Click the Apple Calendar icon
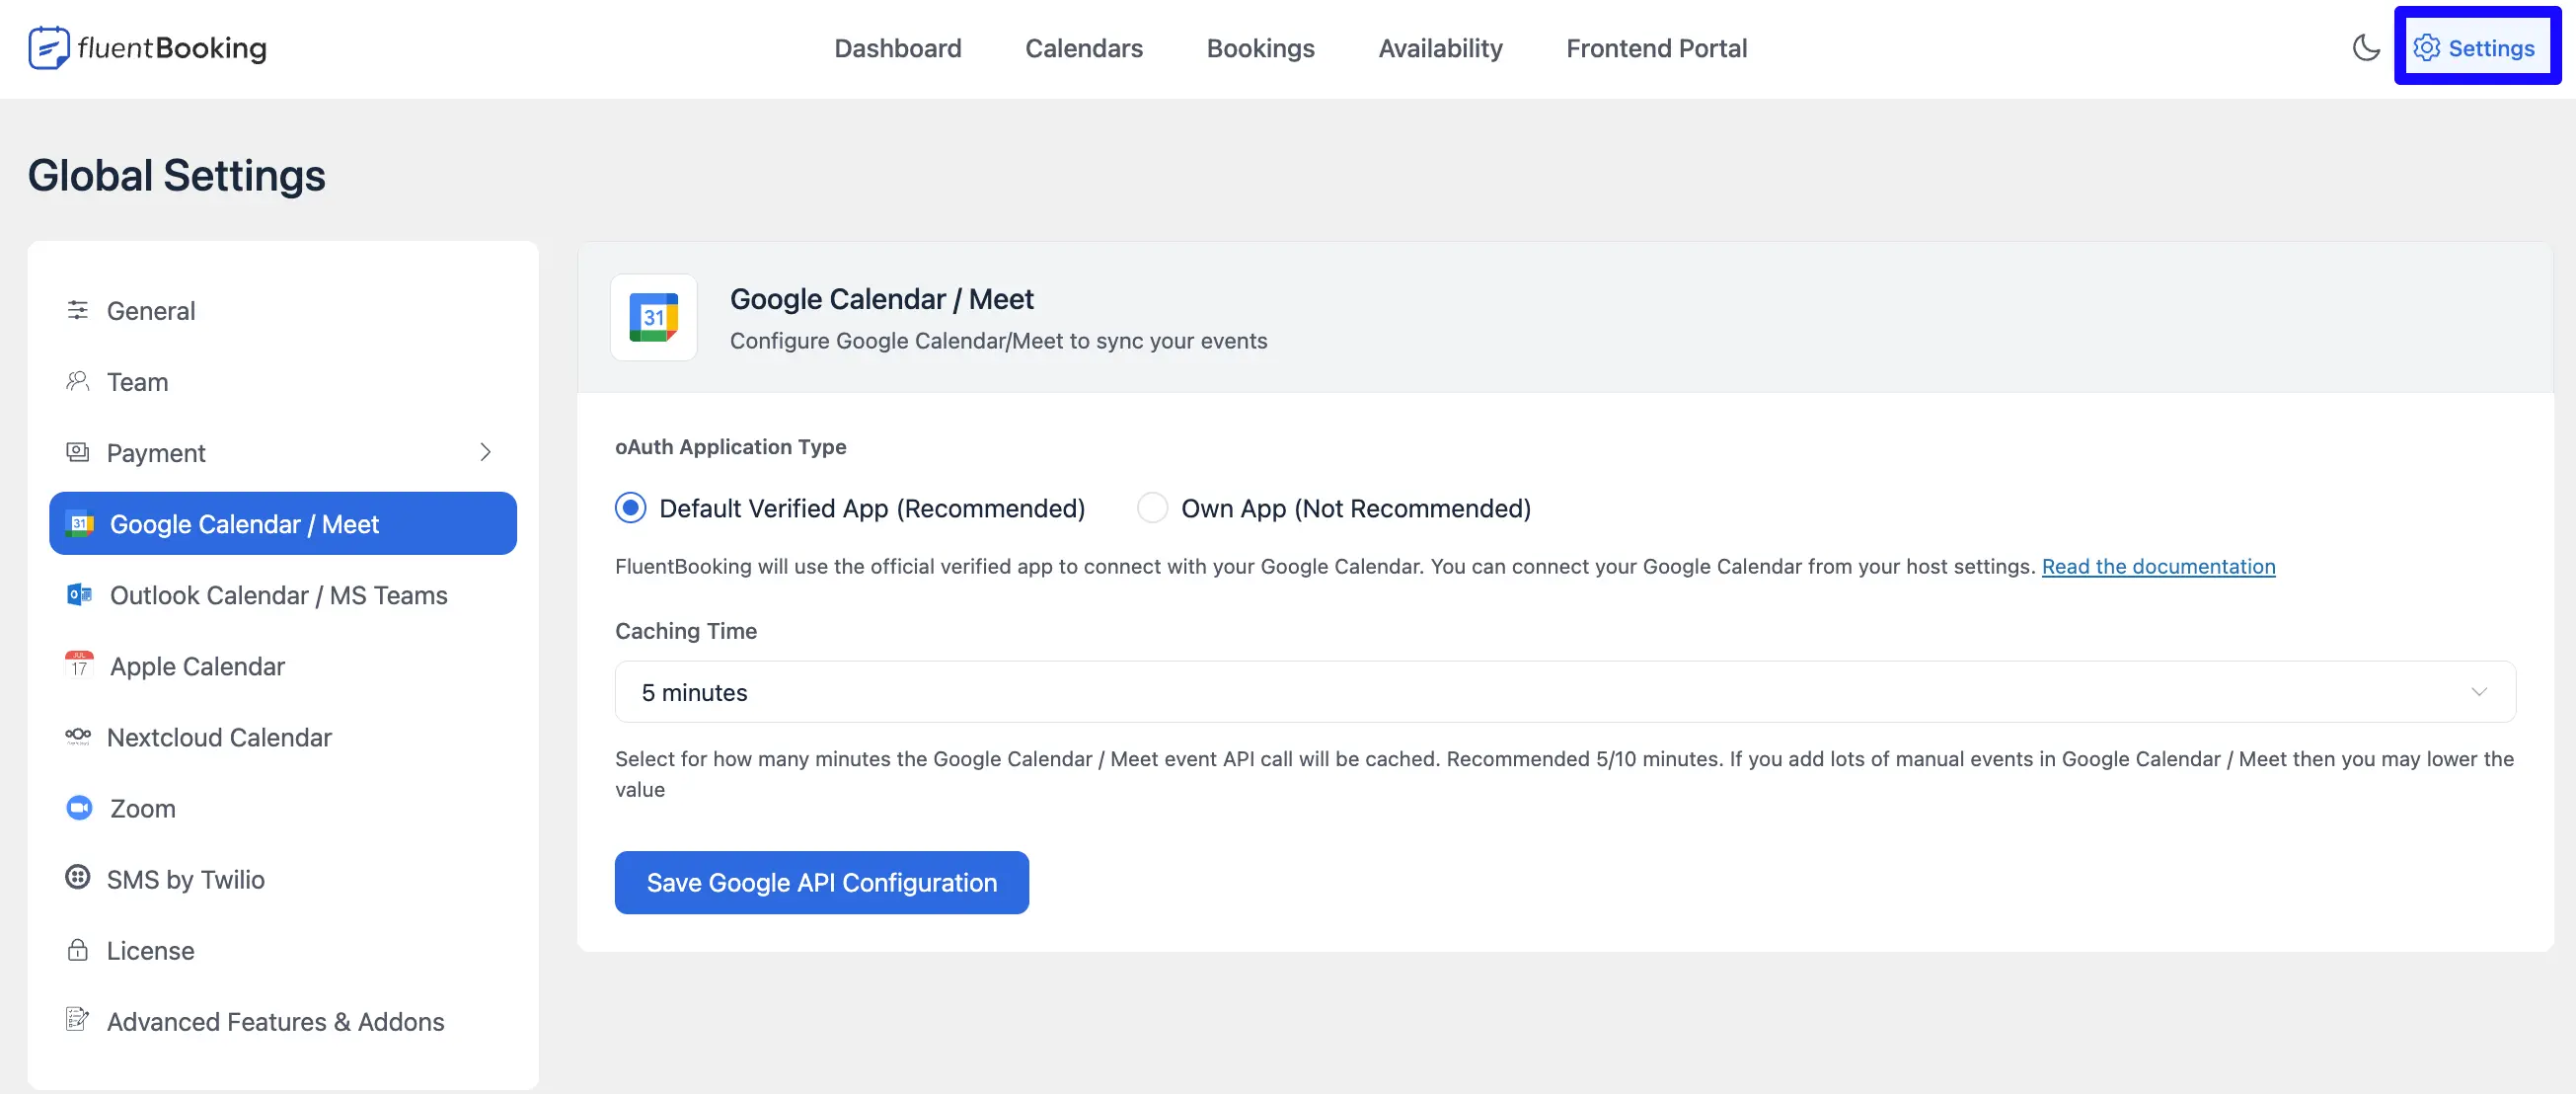 [80, 665]
